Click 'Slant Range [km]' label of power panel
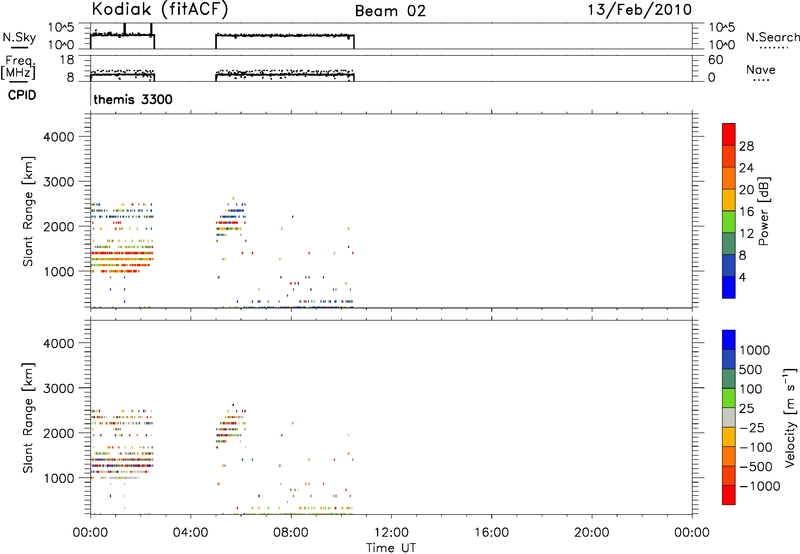Viewport: 800px width, 554px height. pos(28,211)
